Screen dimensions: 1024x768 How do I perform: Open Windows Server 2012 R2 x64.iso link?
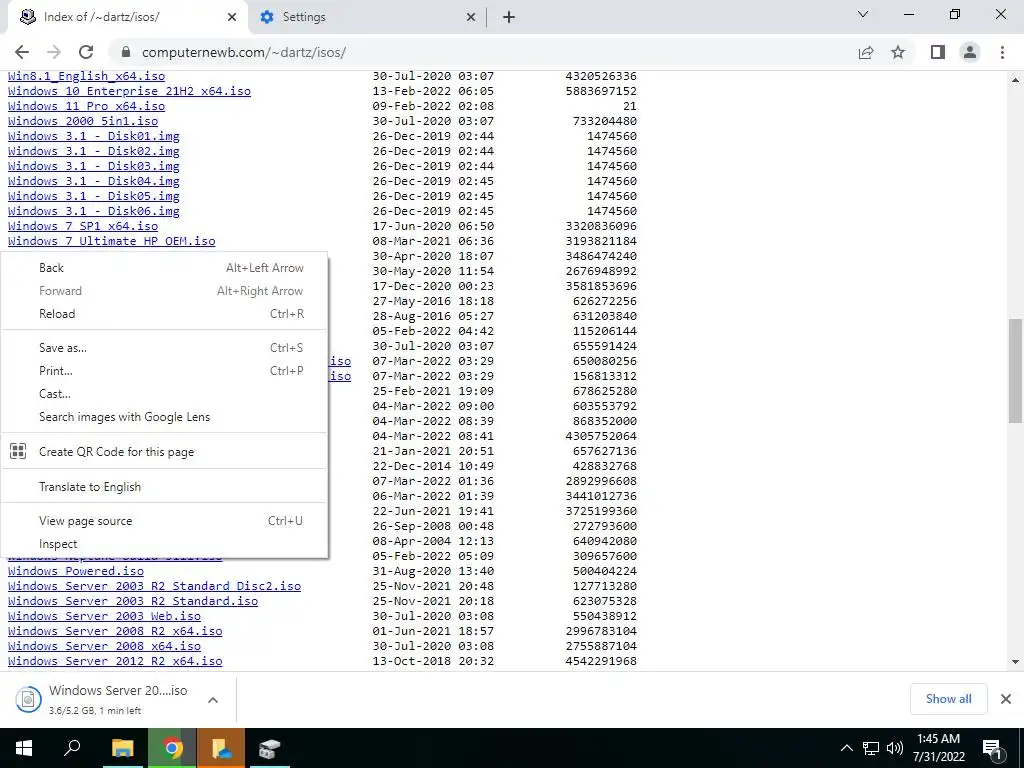(x=115, y=662)
